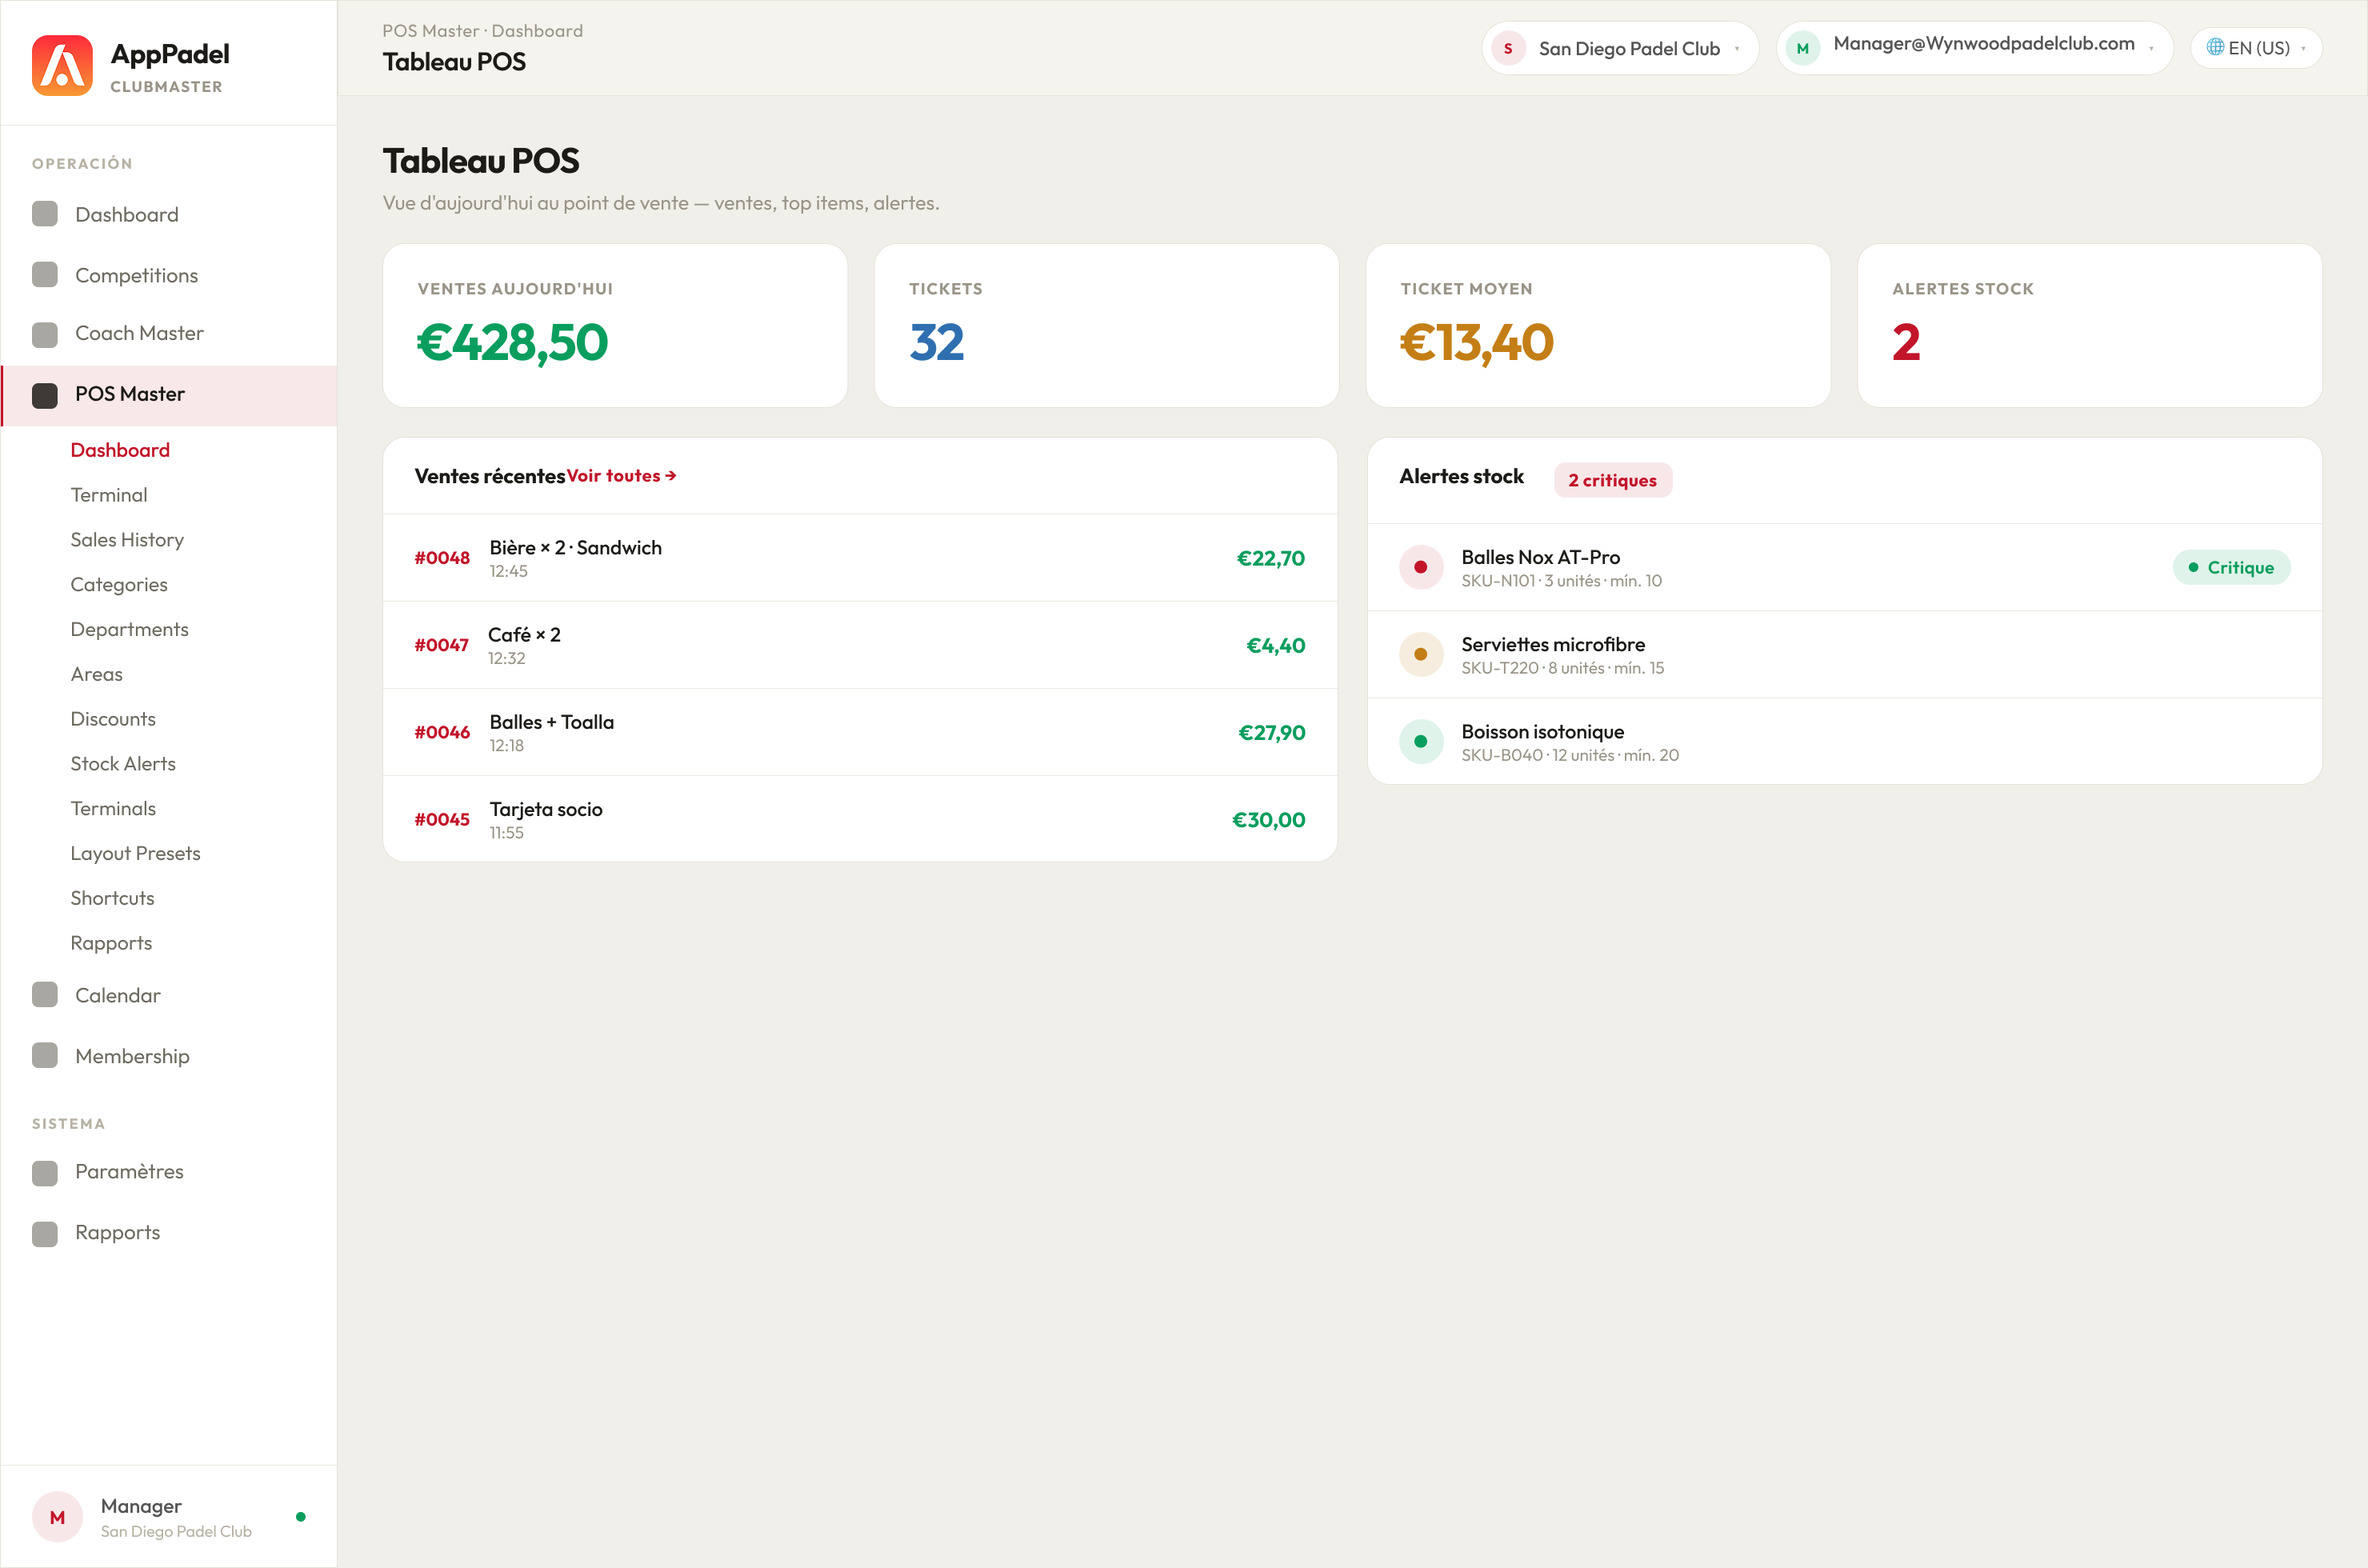Viewport: 2368px width, 1568px height.
Task: Open Dashboard in the main sidebar
Action: point(168,214)
